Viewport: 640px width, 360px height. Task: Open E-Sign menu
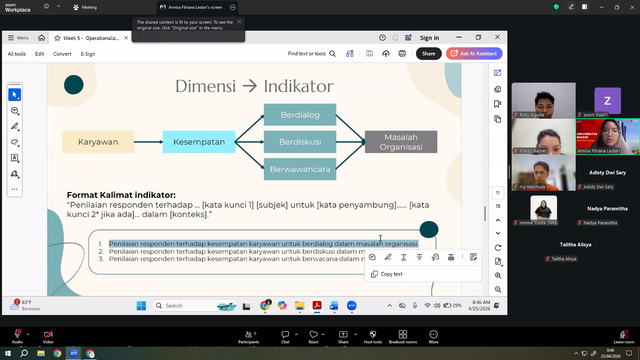click(x=88, y=54)
